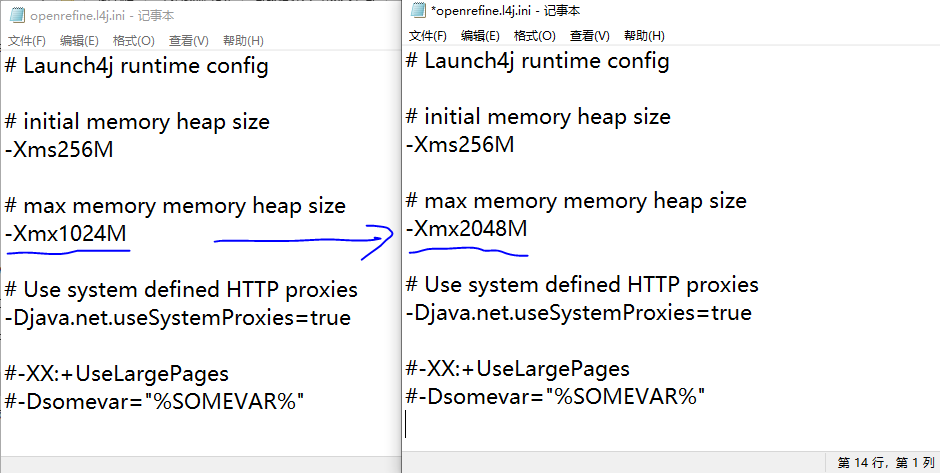Click "# initial memory heap size" in the right window
Image resolution: width=940 pixels, height=473 pixels.
[x=538, y=117]
